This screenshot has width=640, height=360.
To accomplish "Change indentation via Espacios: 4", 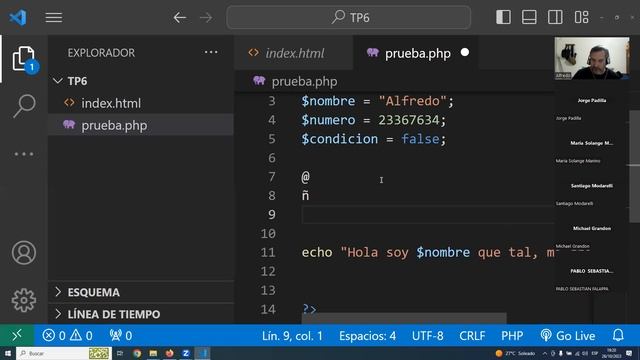I will point(367,336).
